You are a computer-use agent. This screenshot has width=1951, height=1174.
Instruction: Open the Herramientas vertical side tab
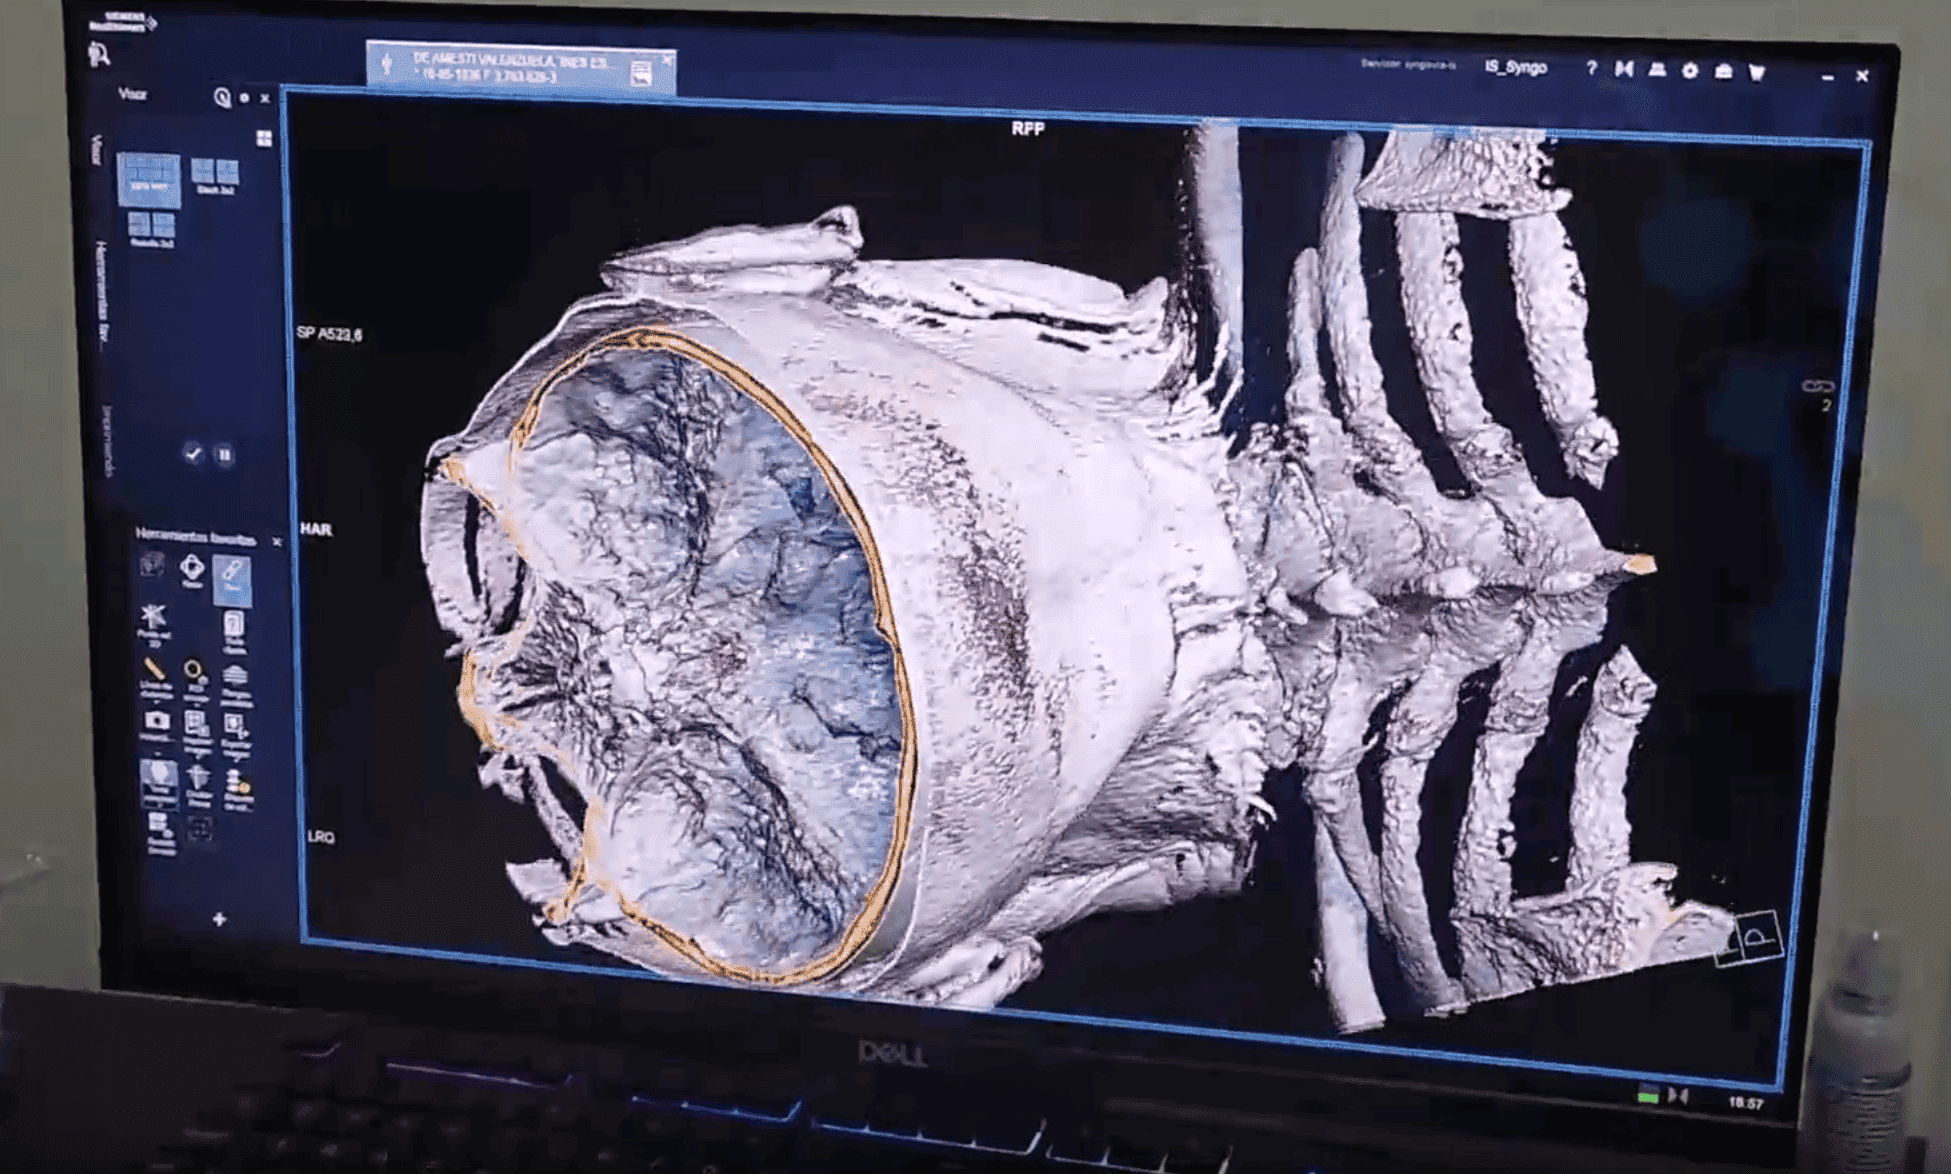[x=102, y=295]
